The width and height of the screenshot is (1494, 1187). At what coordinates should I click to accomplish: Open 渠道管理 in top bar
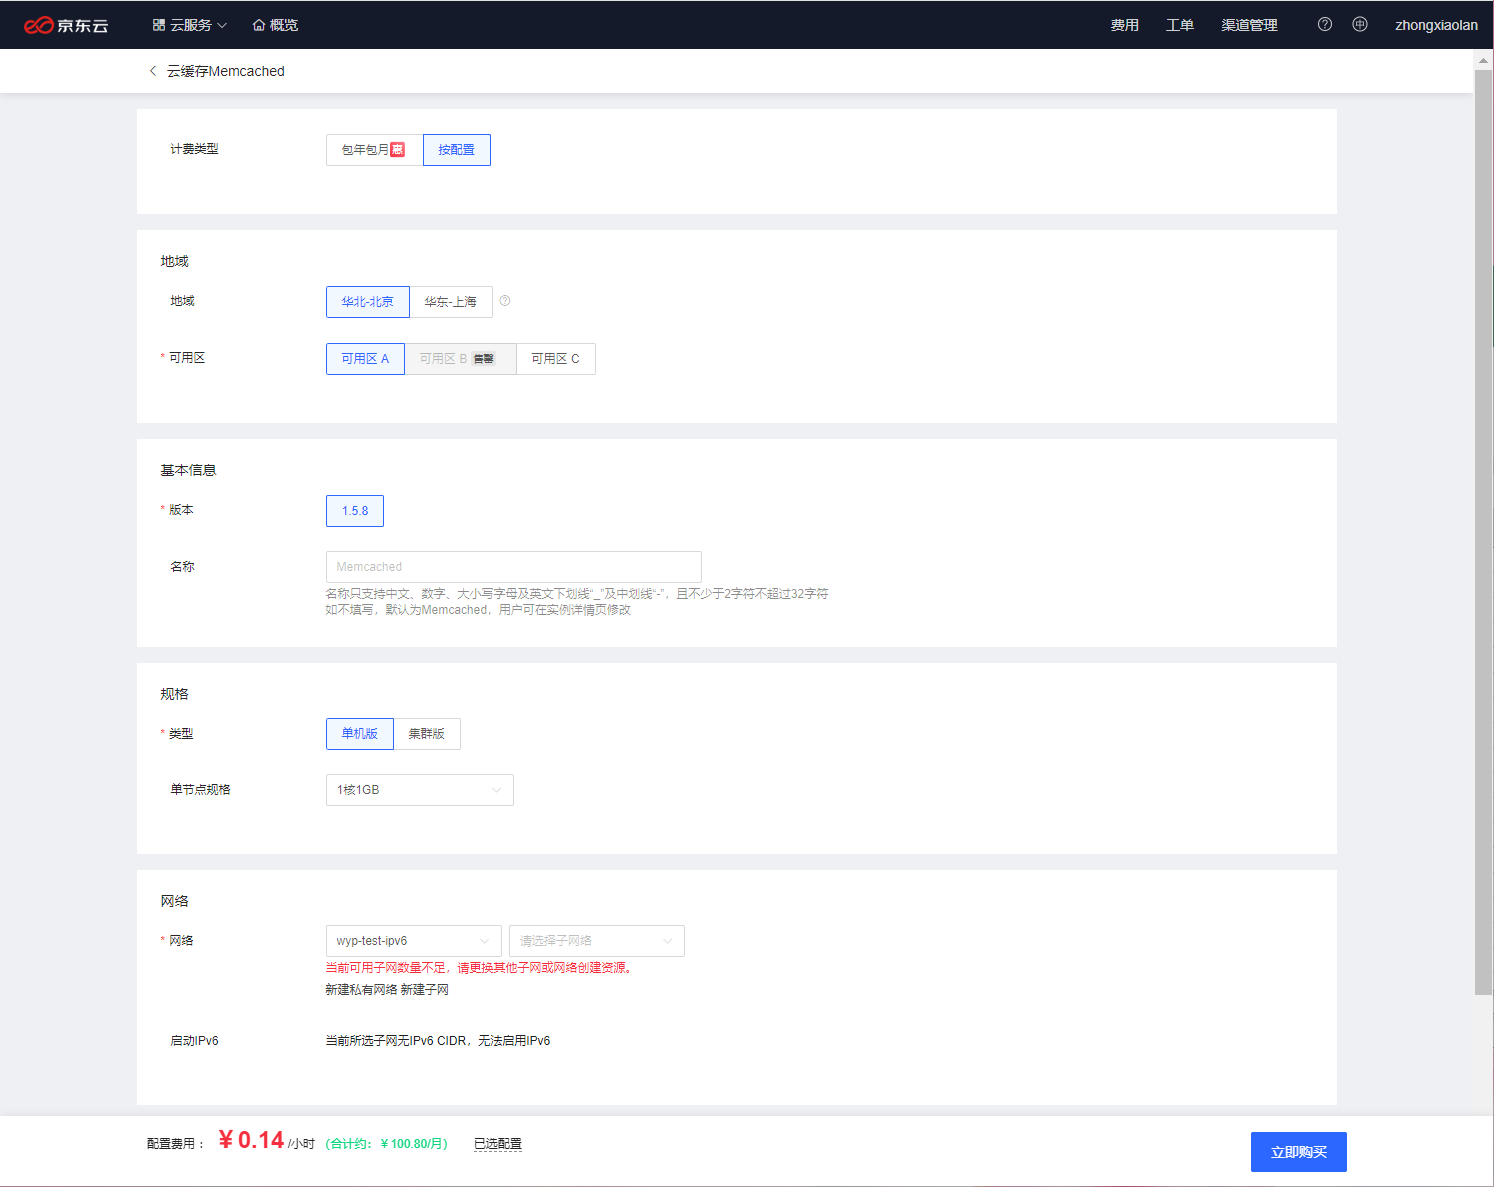1249,25
